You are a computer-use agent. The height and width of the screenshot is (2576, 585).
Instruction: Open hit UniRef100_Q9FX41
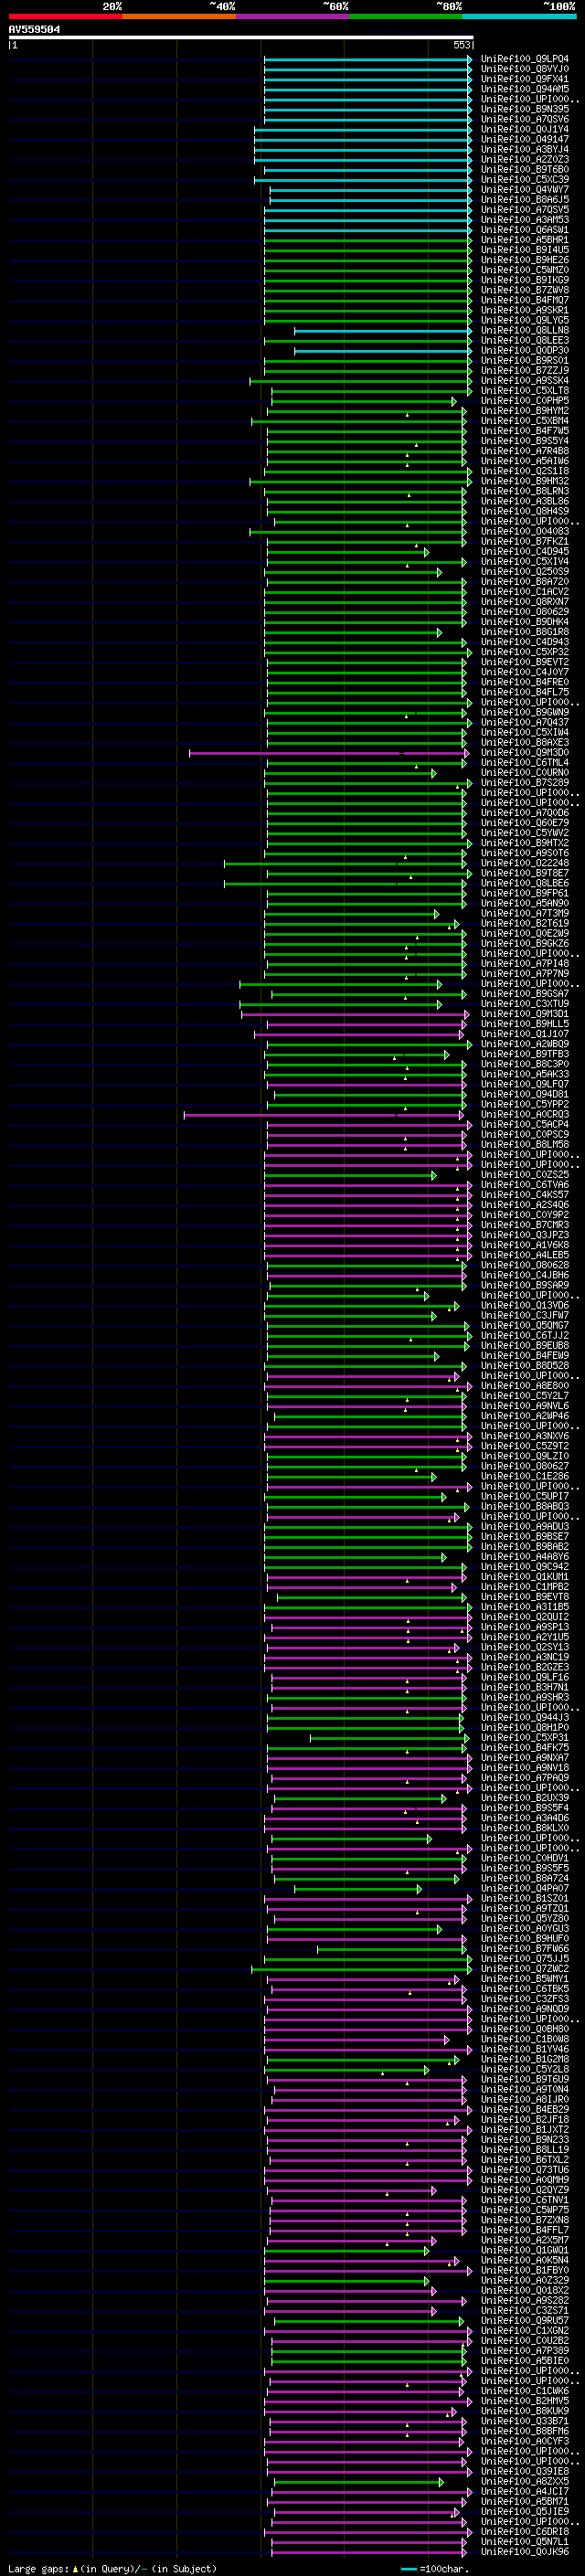point(525,79)
